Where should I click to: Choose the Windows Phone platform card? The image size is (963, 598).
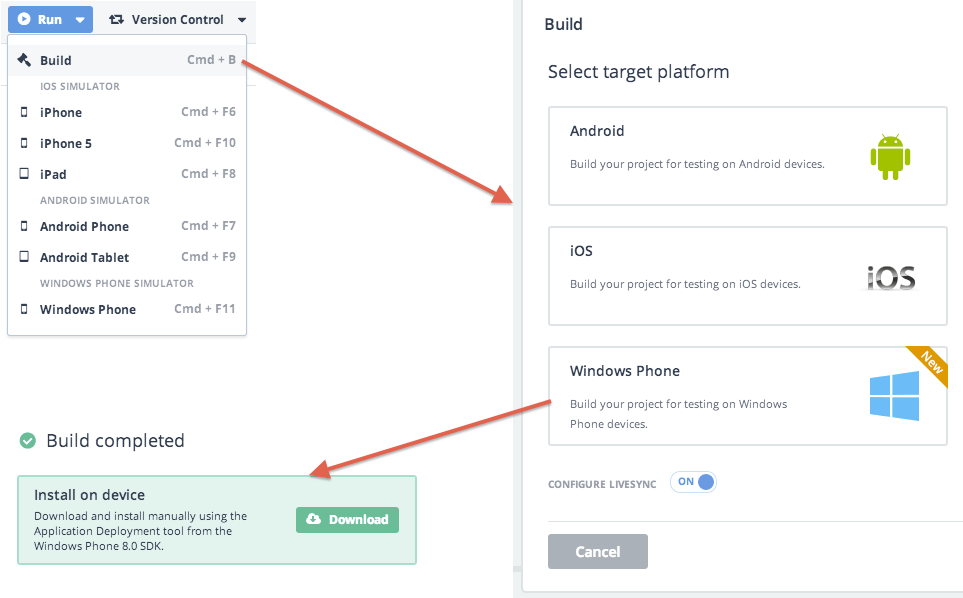click(747, 396)
